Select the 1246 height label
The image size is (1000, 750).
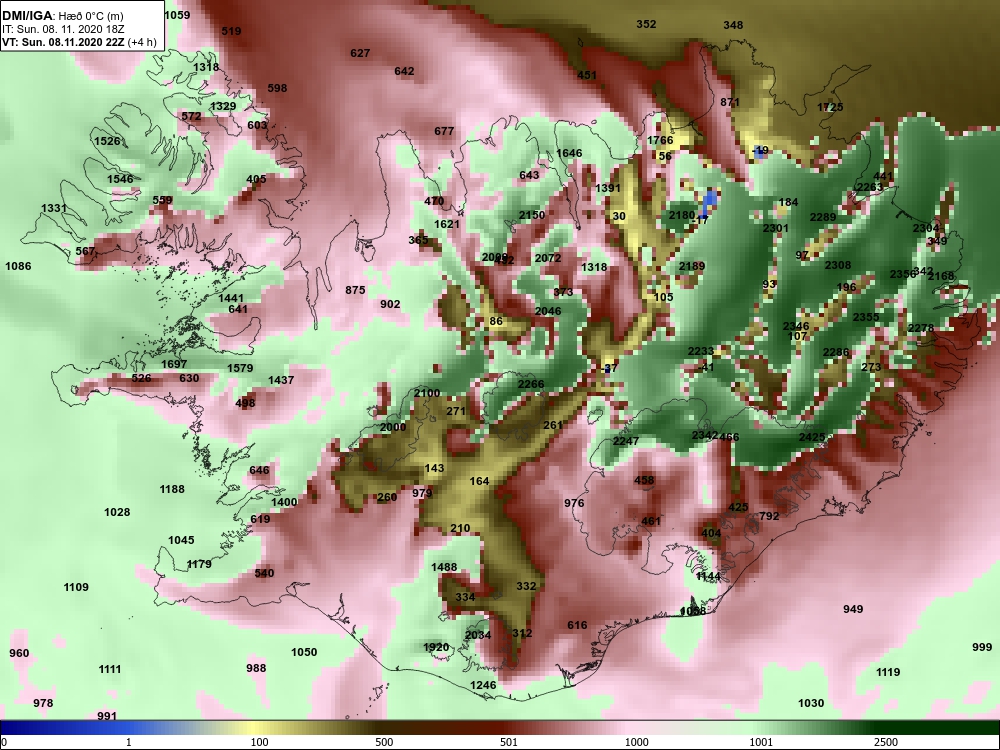click(483, 685)
